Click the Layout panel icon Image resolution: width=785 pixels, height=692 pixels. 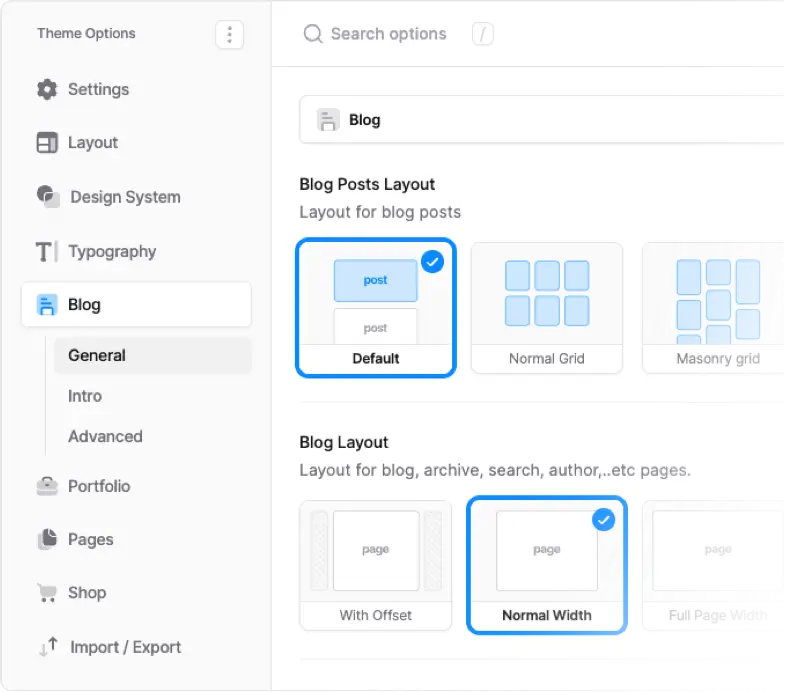pos(47,143)
